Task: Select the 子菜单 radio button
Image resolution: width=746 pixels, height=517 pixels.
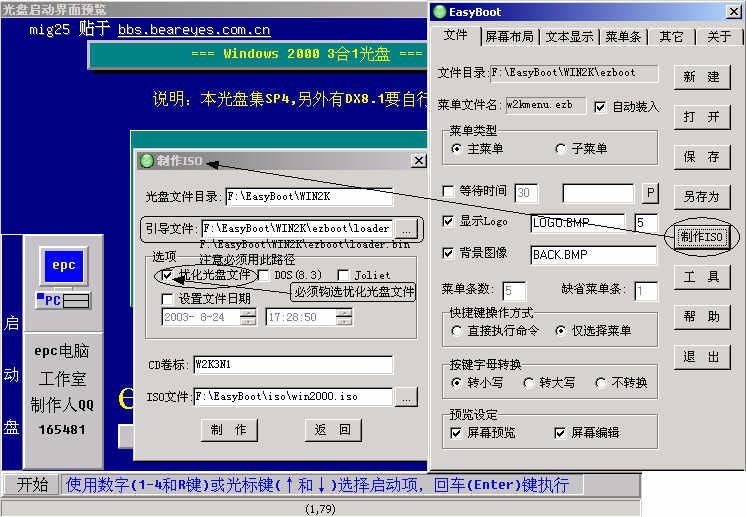Action: [561, 149]
